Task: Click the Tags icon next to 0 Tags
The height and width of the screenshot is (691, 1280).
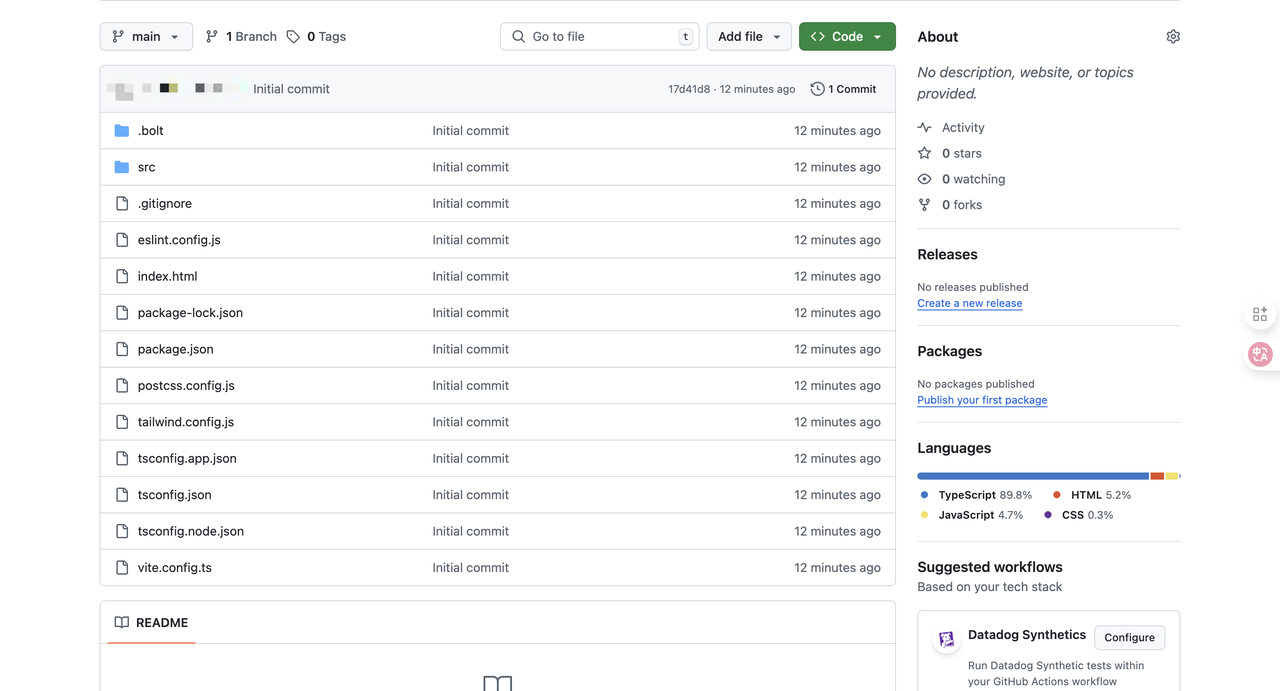Action: tap(293, 37)
